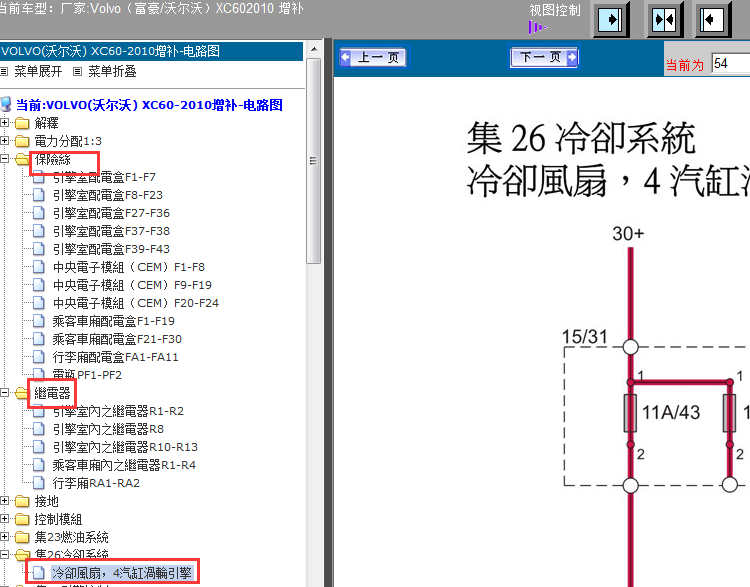Click page icon of 乘客車廂配電盒F1-F19

click(39, 321)
